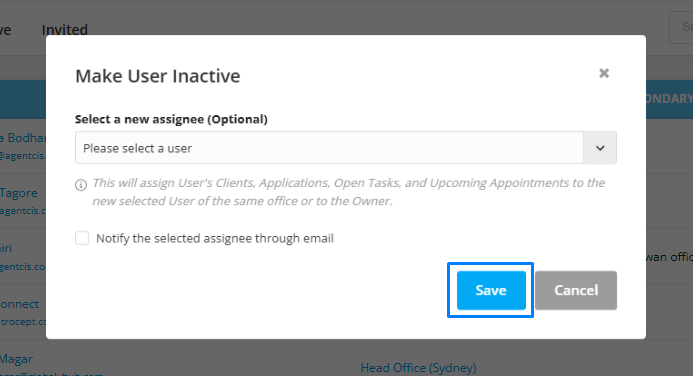This screenshot has width=693, height=376.
Task: Select the partially visible Active tab
Action: pyautogui.click(x=5, y=30)
